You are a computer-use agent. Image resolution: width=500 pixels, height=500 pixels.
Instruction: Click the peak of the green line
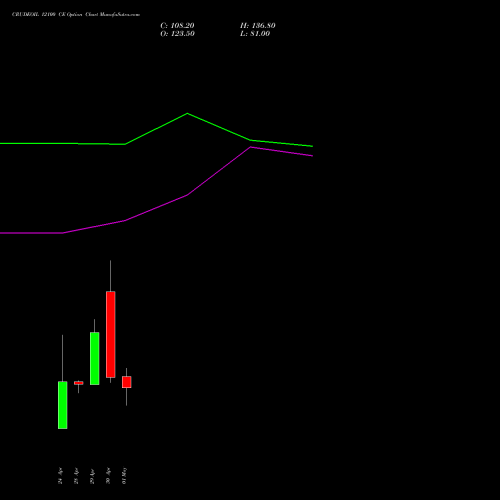coord(187,114)
